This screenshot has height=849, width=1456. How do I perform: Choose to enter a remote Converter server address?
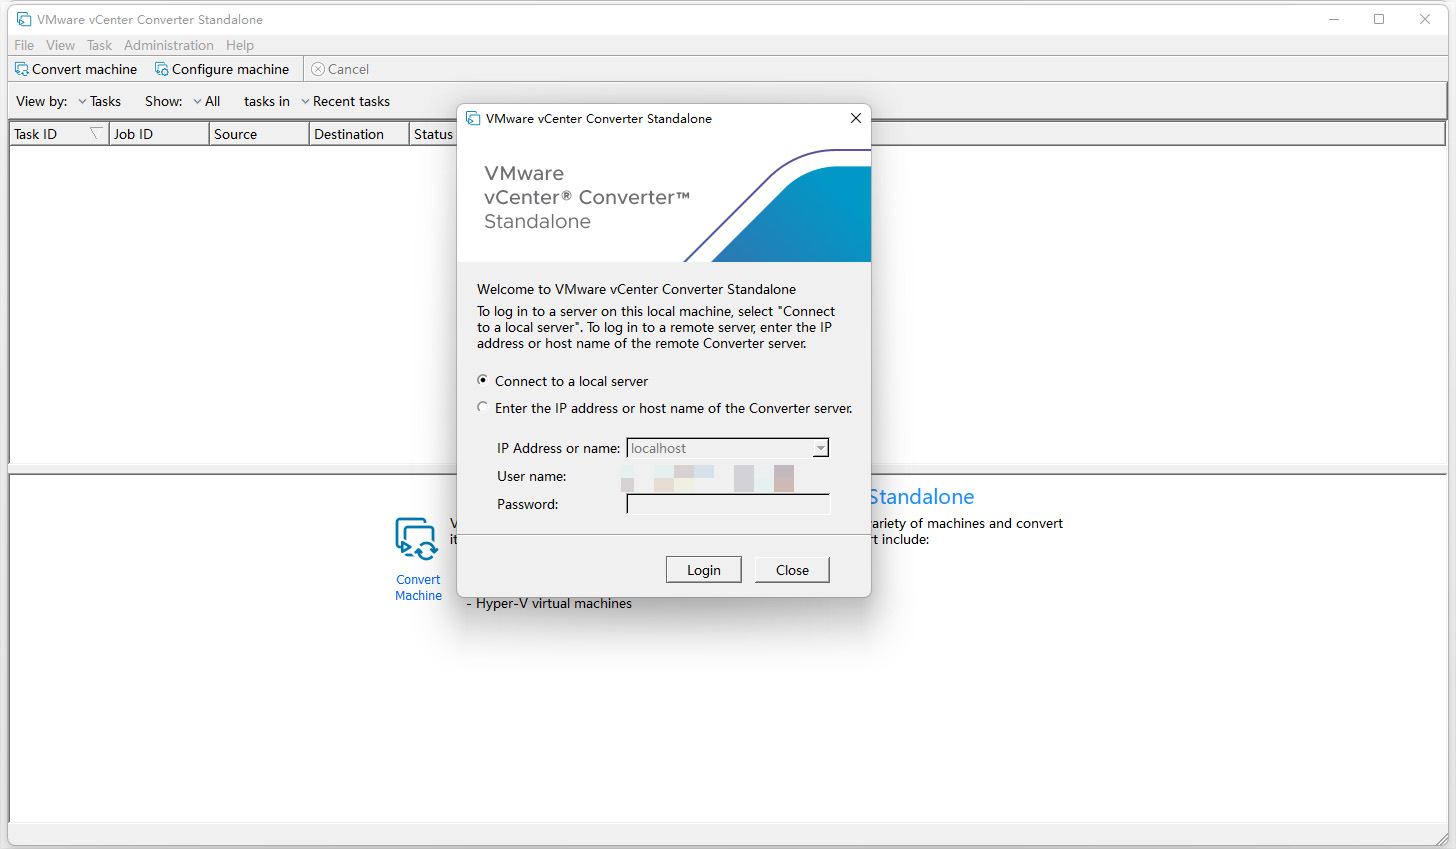pyautogui.click(x=483, y=407)
